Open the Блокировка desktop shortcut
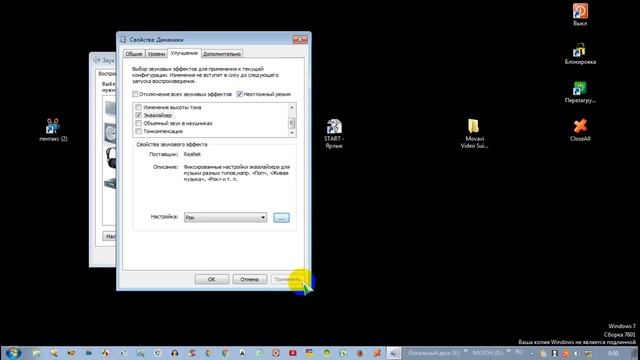Image resolution: width=640 pixels, height=360 pixels. (x=580, y=54)
